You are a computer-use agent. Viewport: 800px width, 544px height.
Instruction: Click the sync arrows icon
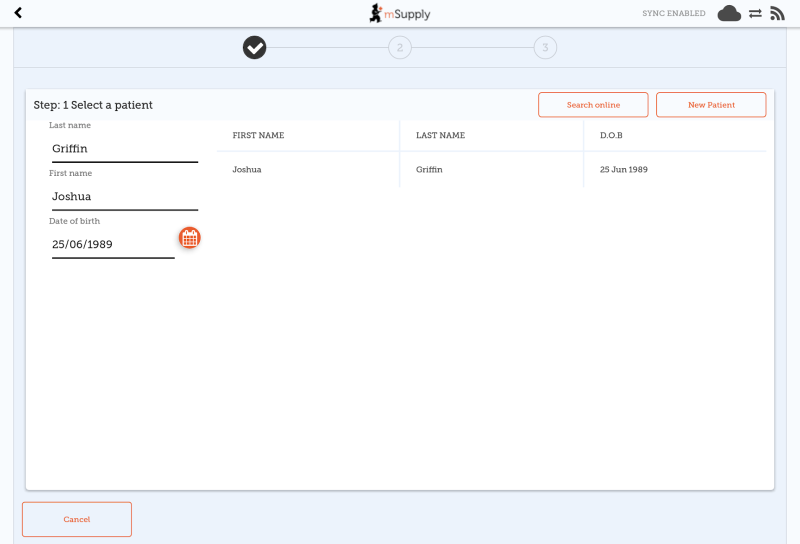click(755, 13)
